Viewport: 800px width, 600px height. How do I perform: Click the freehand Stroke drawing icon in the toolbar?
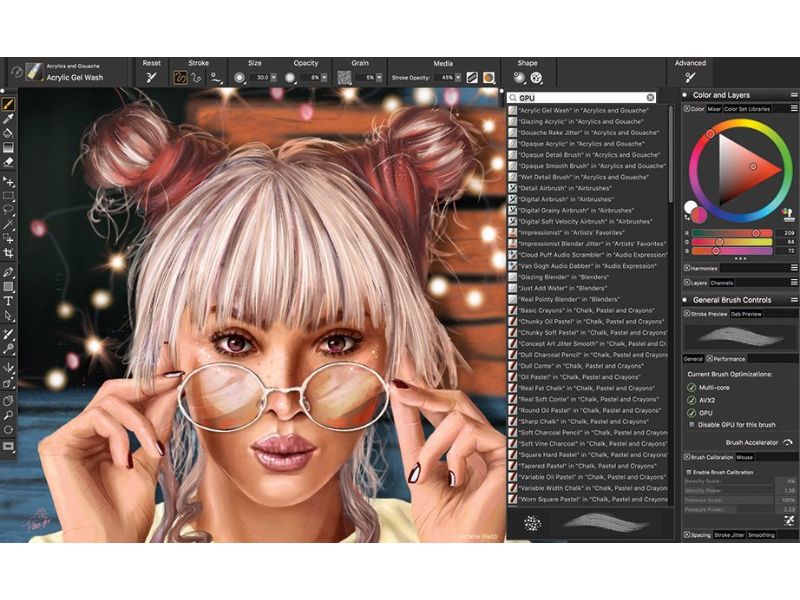tap(181, 75)
